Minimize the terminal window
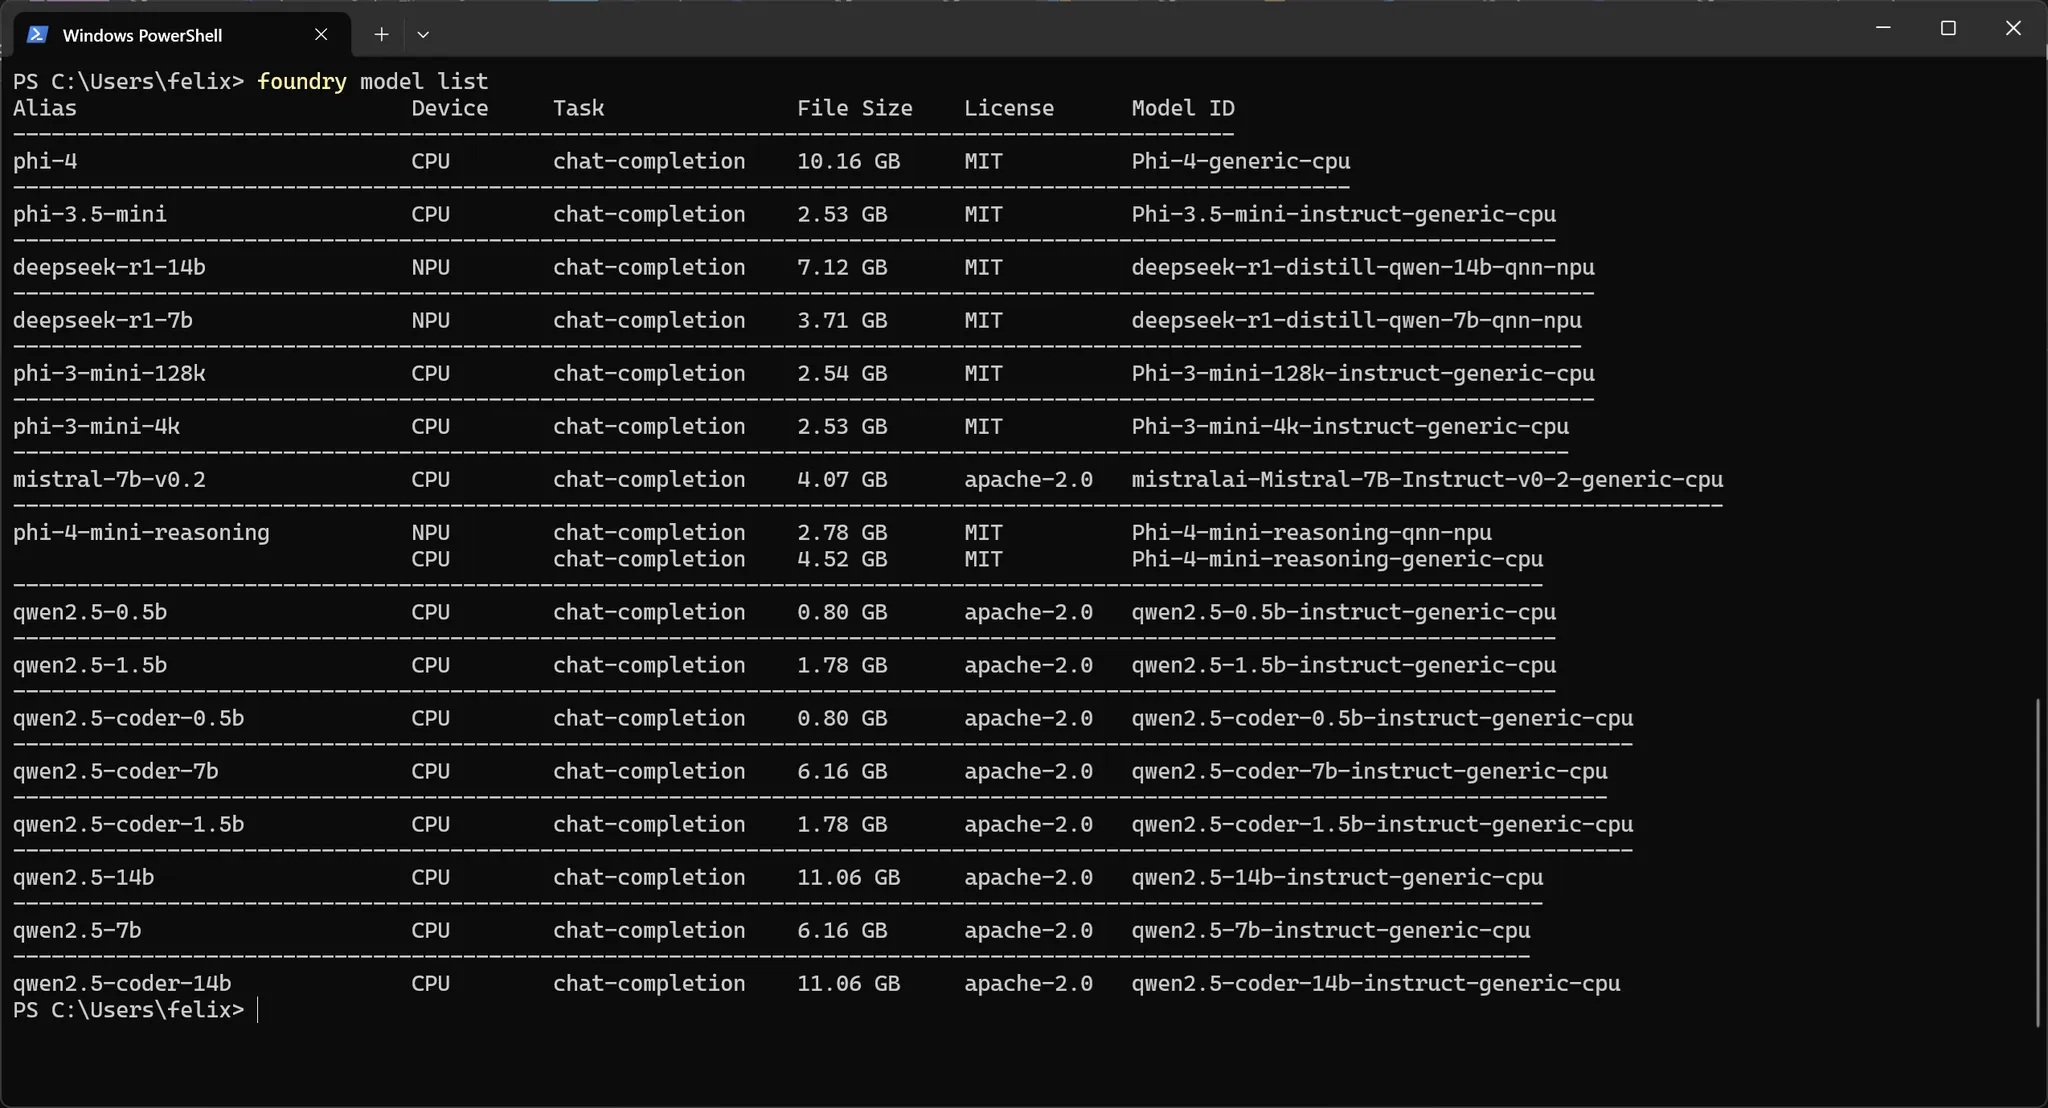 point(1883,28)
